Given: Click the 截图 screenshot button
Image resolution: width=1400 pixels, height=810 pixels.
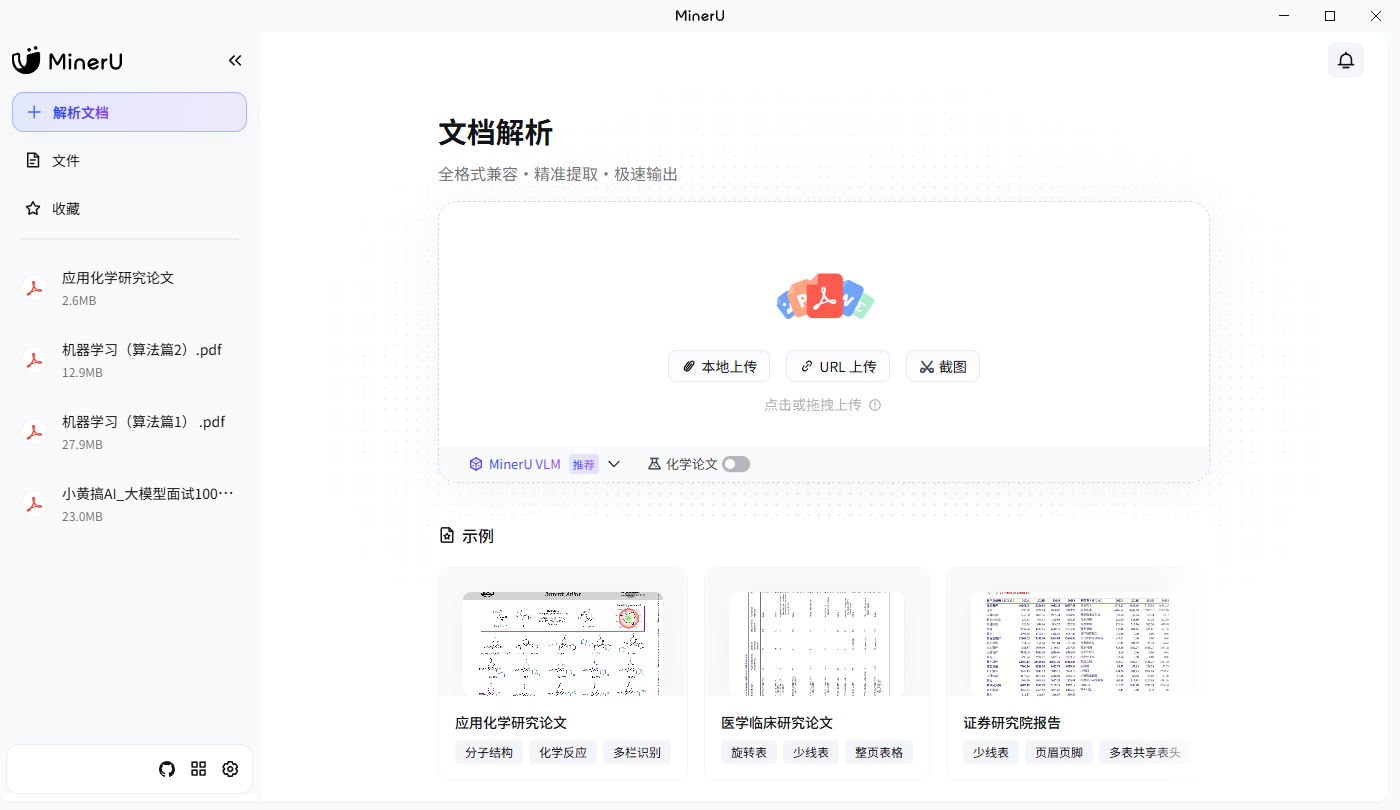Looking at the screenshot, I should [943, 366].
